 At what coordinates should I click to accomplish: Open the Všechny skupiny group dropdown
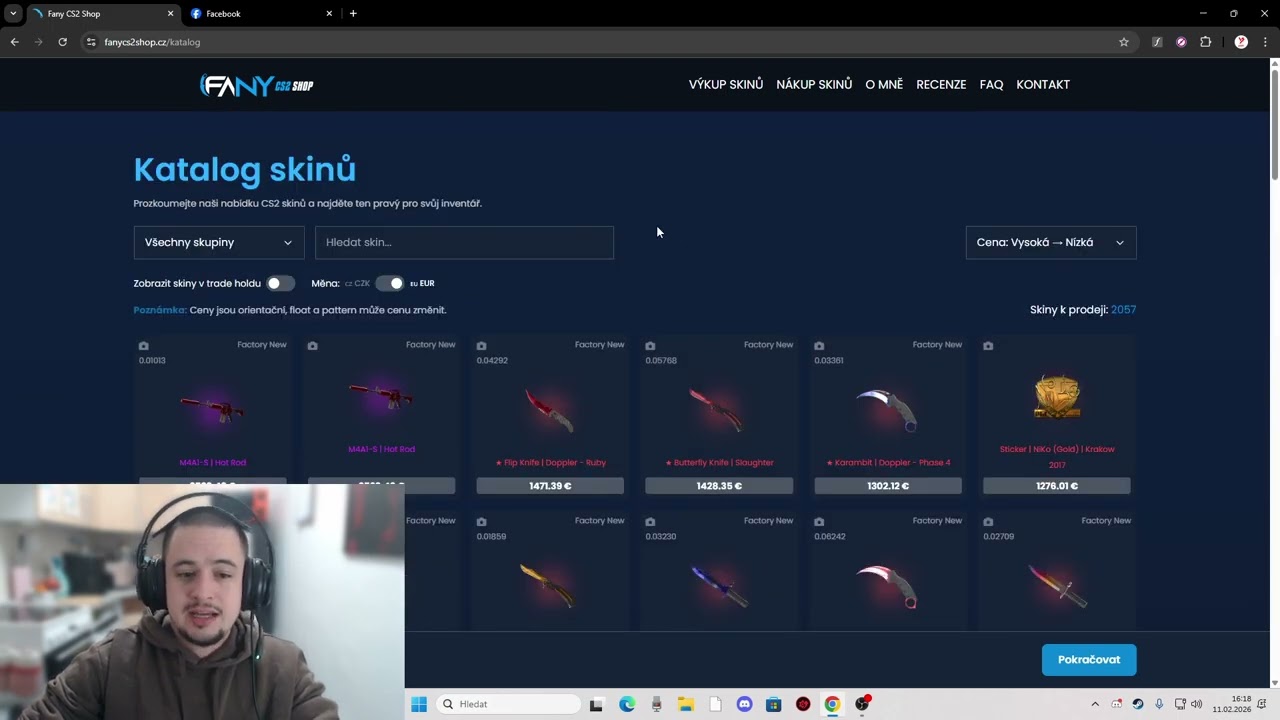point(219,242)
